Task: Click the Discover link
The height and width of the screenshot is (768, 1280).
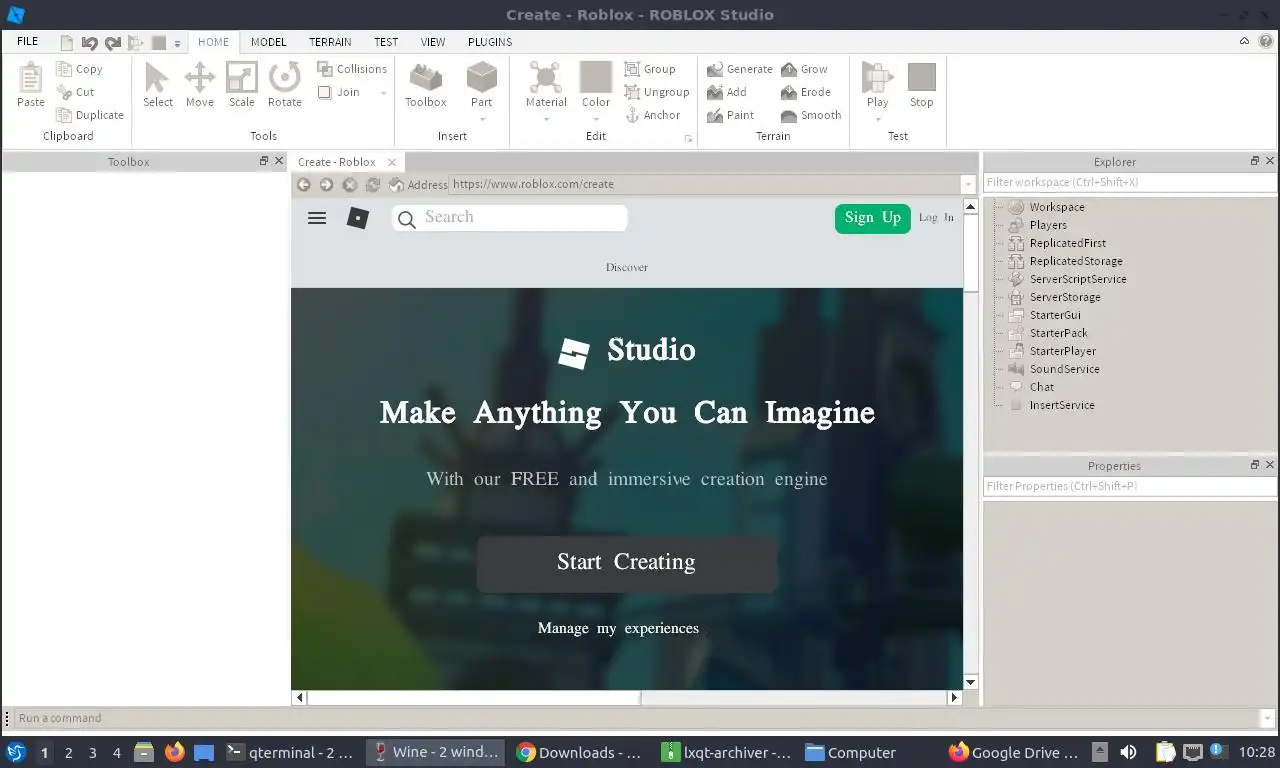Action: [x=627, y=267]
